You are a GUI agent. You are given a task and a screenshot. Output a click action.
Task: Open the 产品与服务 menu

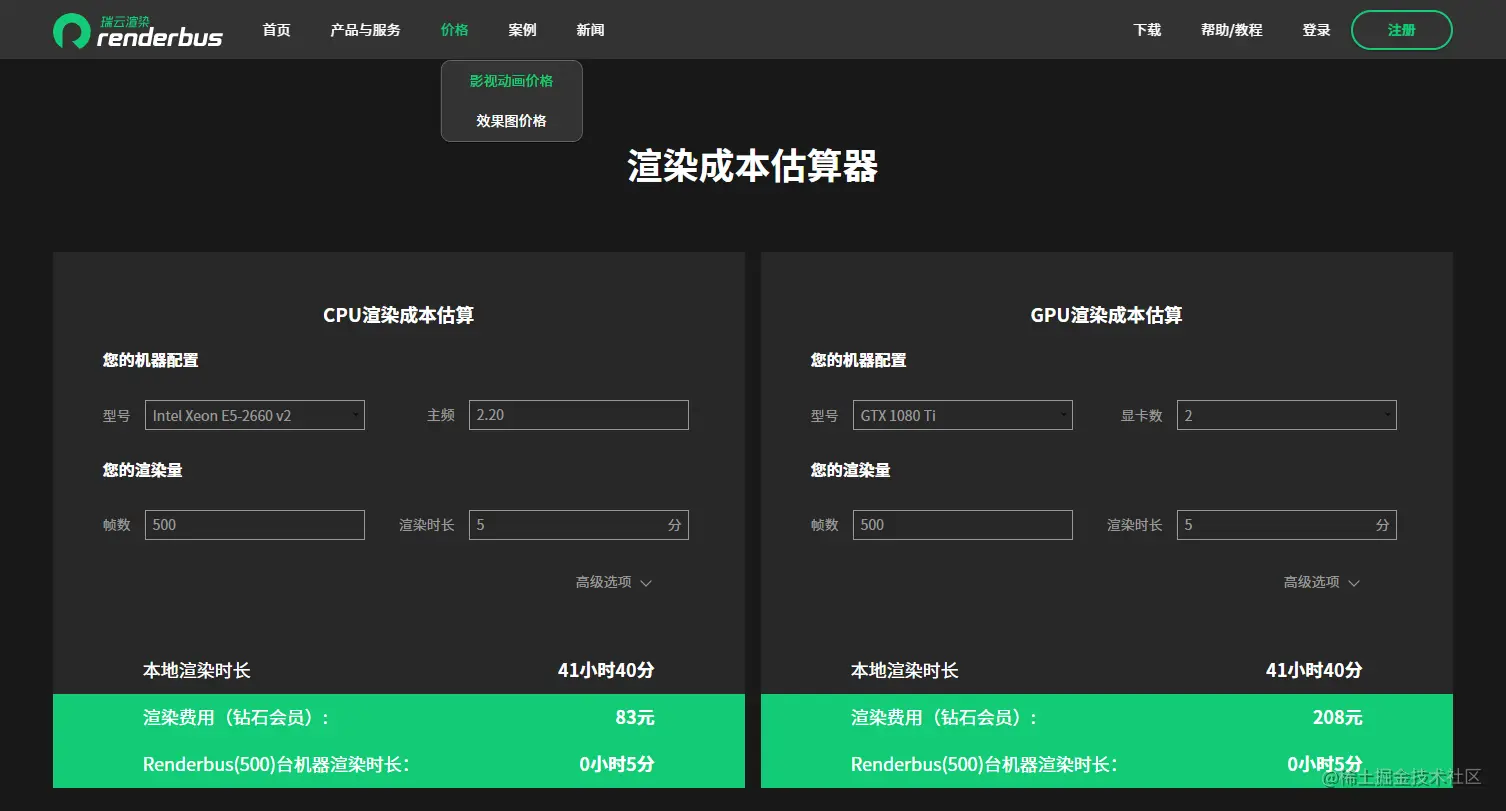coord(365,29)
